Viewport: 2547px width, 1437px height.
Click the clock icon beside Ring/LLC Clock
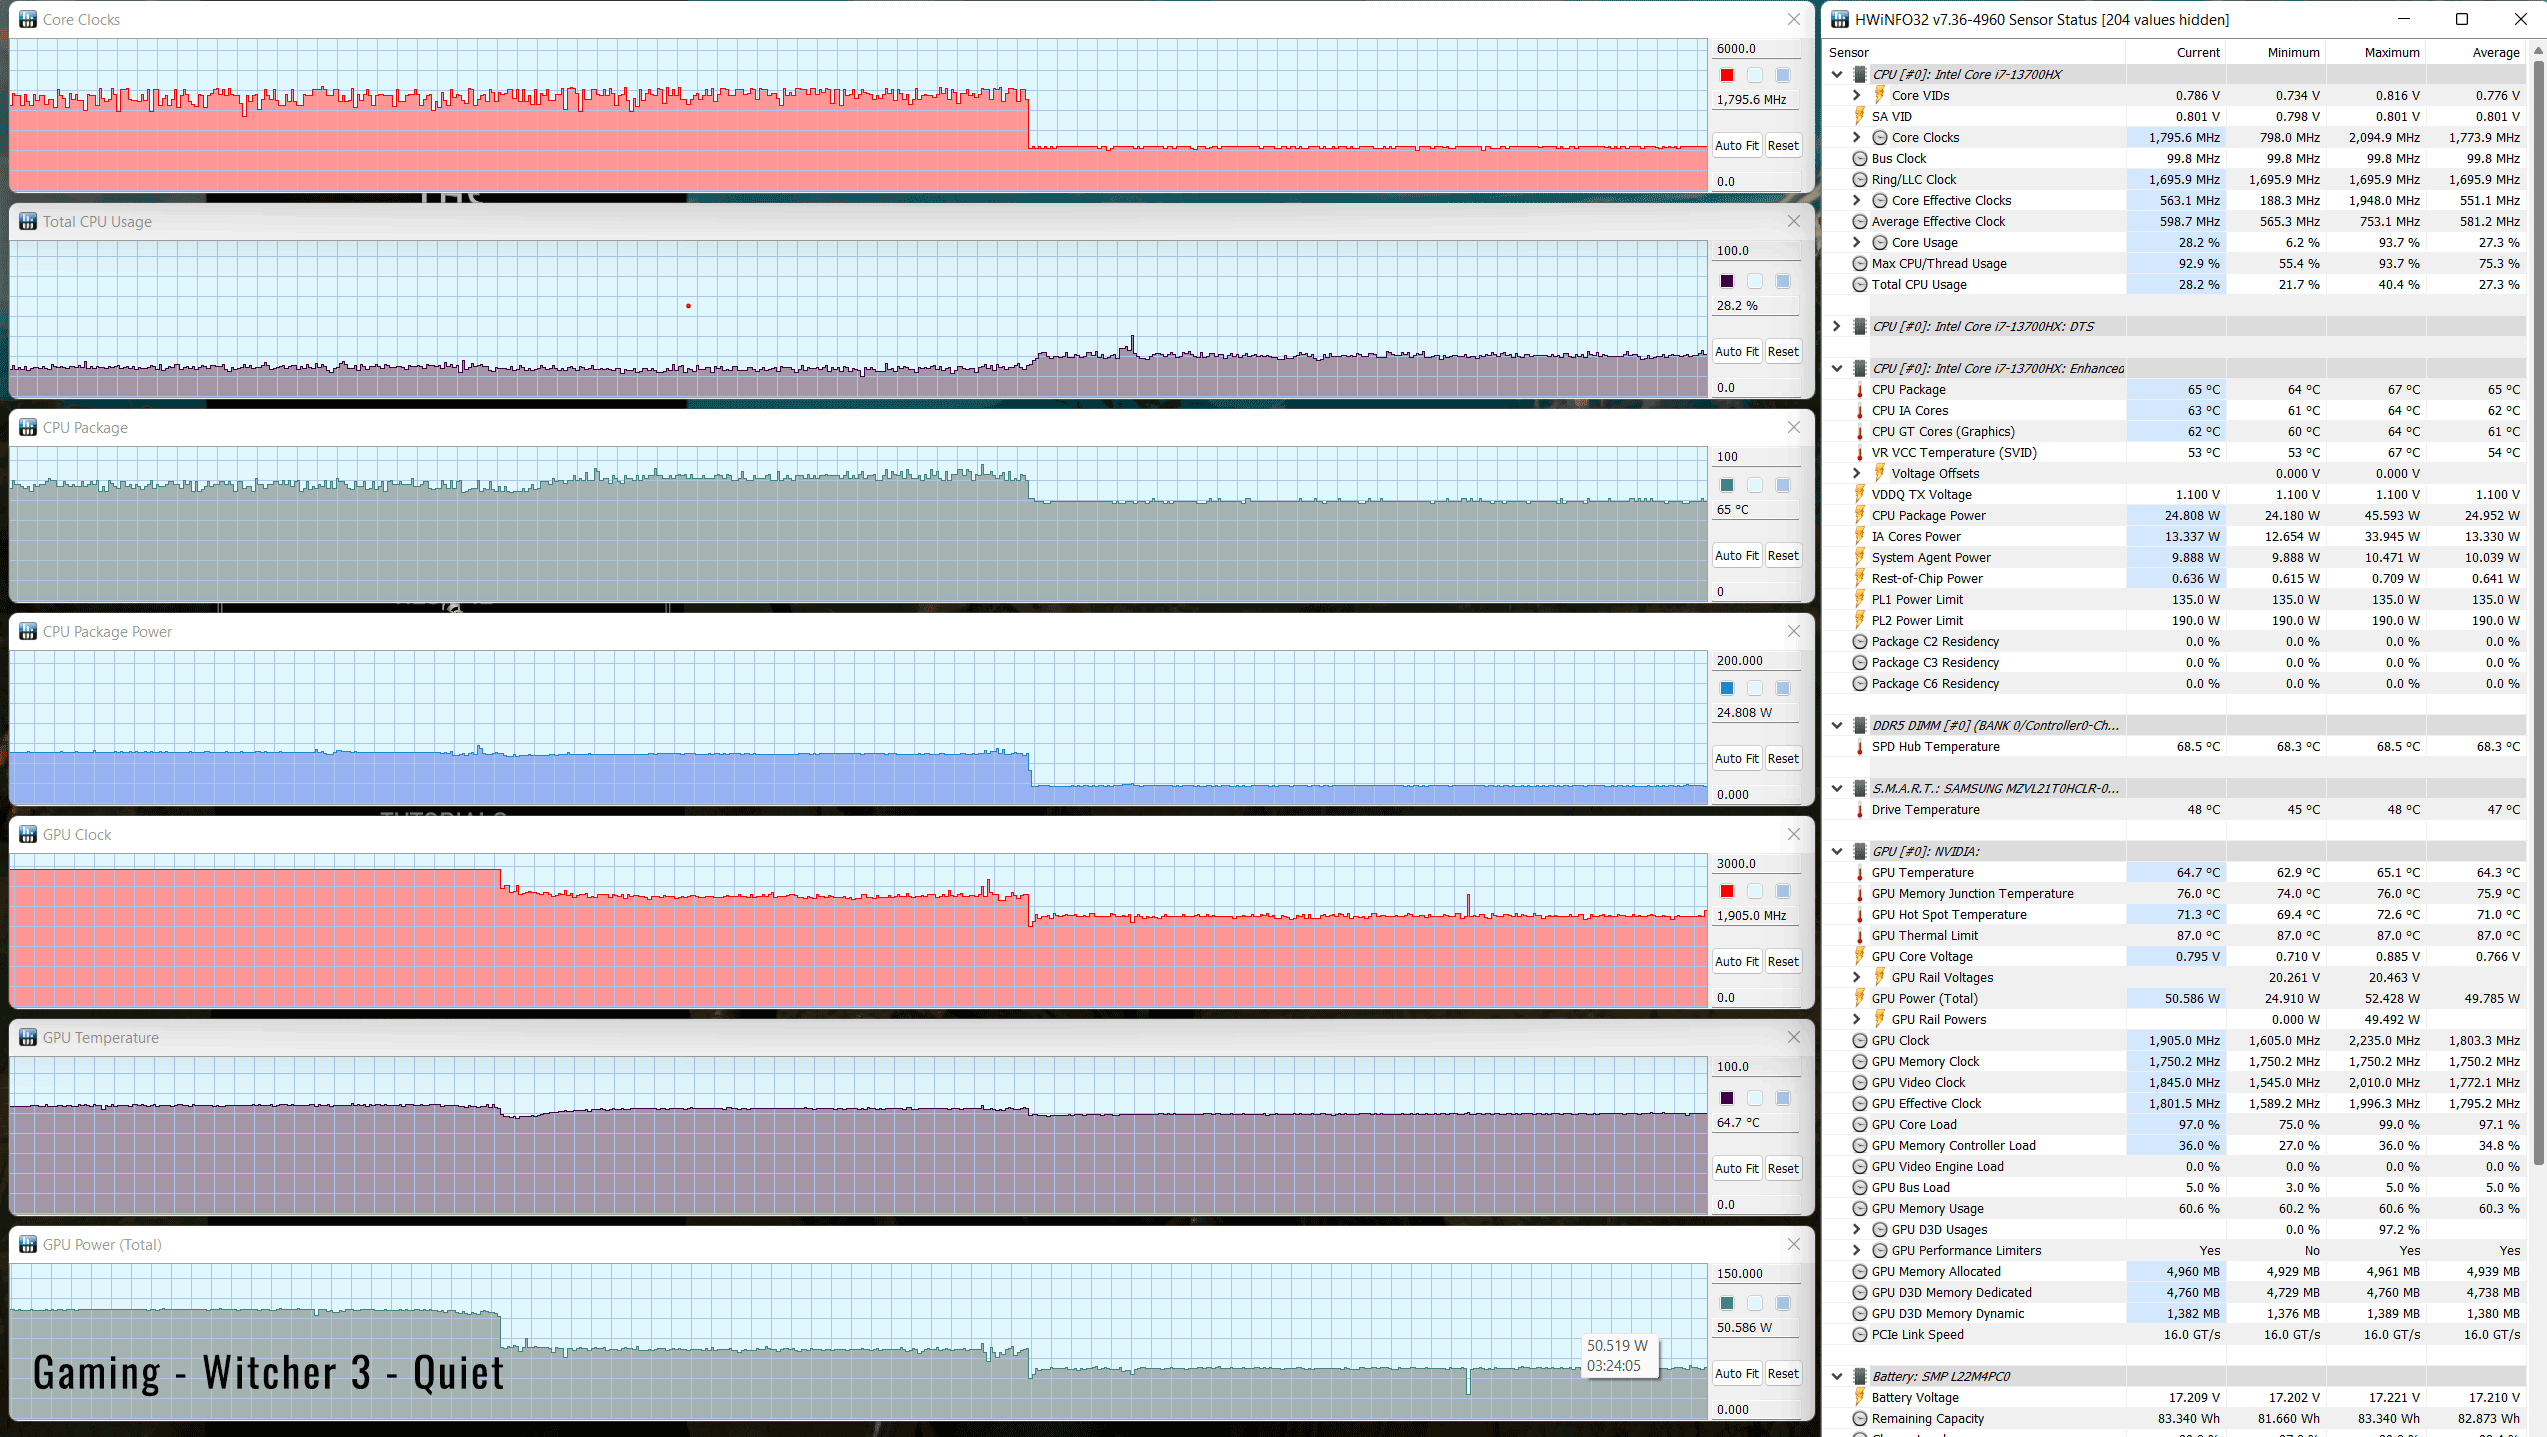coord(1859,179)
